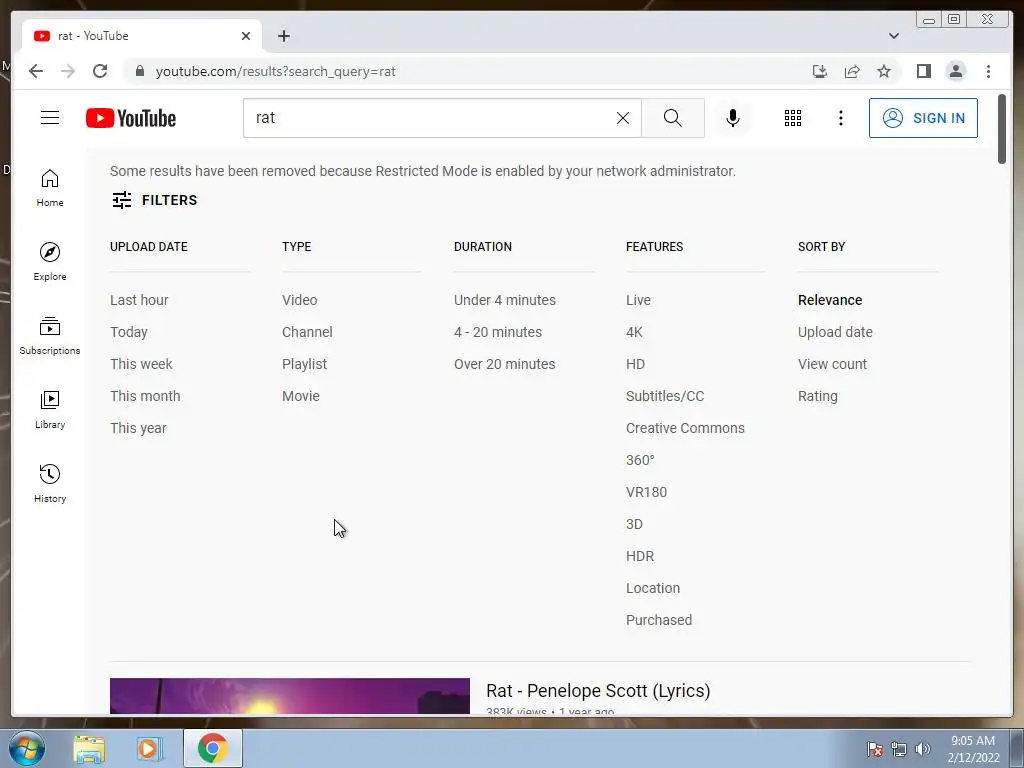Enable the 4K feature filter
This screenshot has height=768, width=1024.
(x=634, y=332)
